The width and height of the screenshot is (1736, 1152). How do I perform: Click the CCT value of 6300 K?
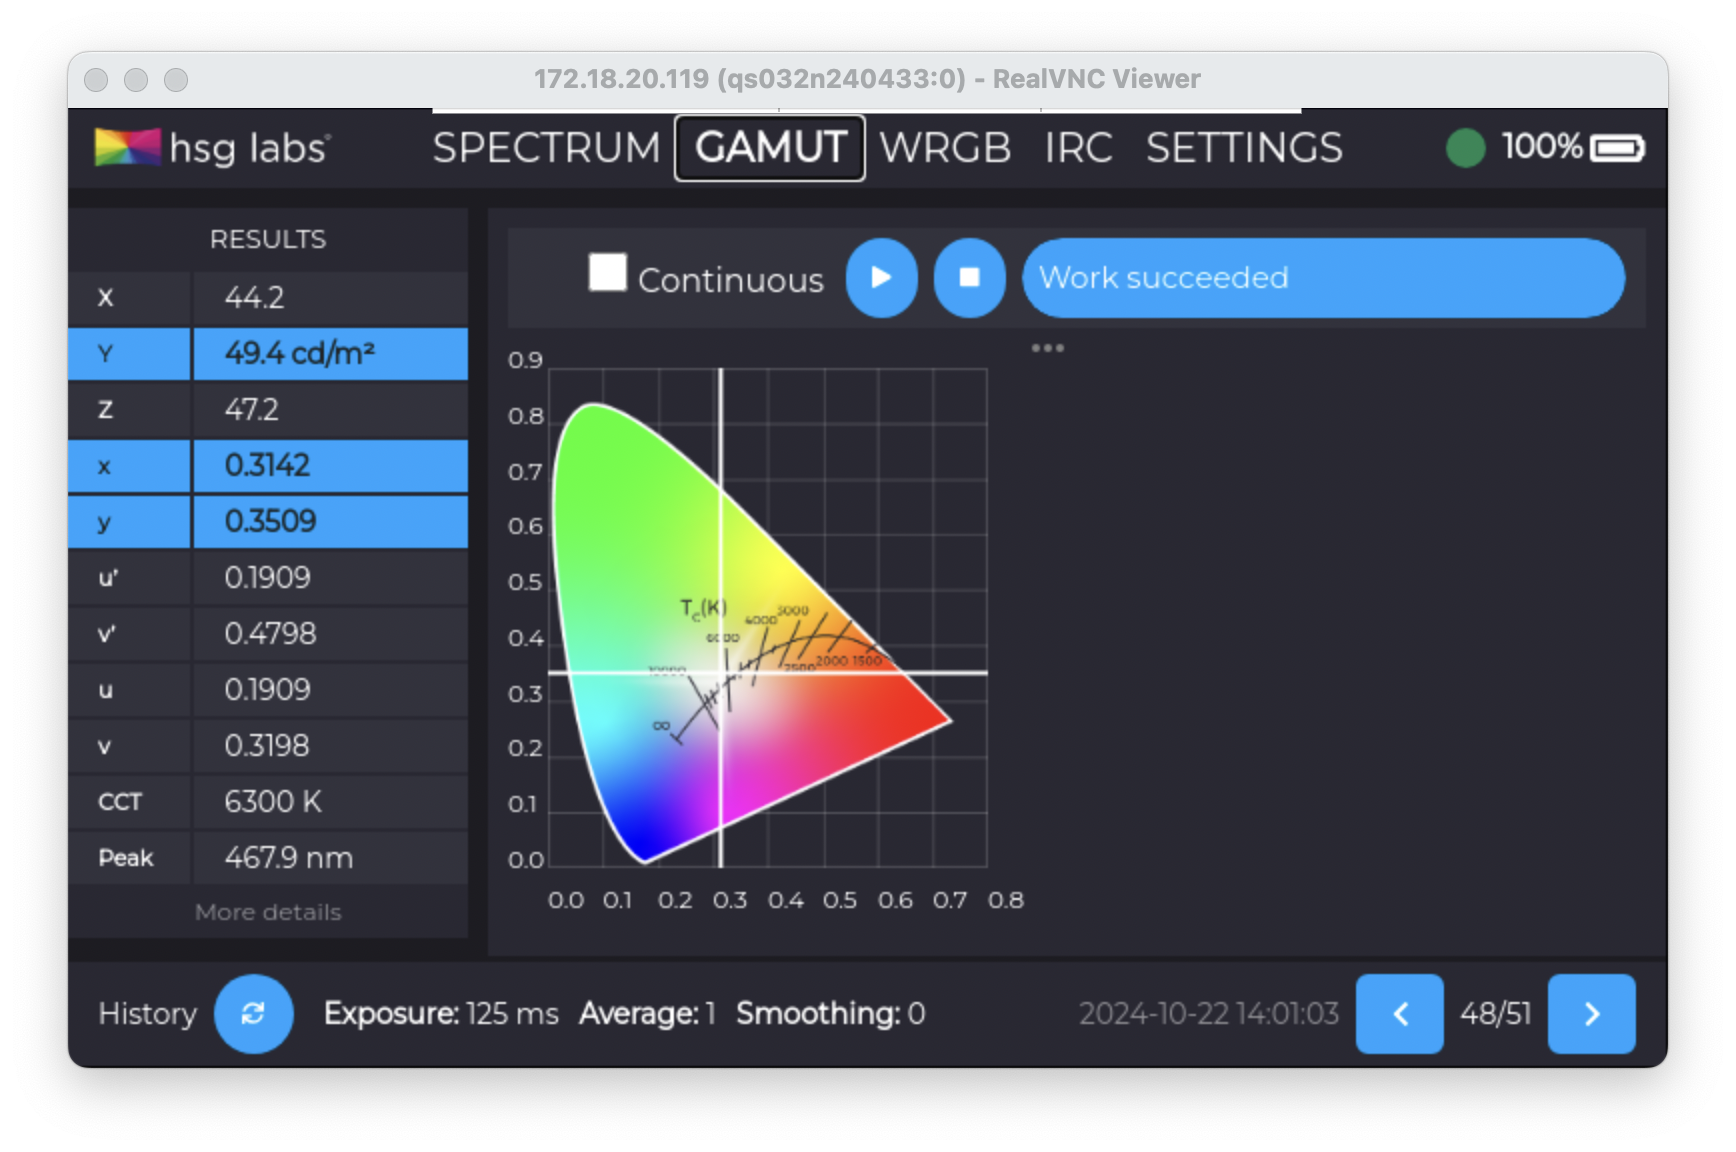click(x=273, y=801)
